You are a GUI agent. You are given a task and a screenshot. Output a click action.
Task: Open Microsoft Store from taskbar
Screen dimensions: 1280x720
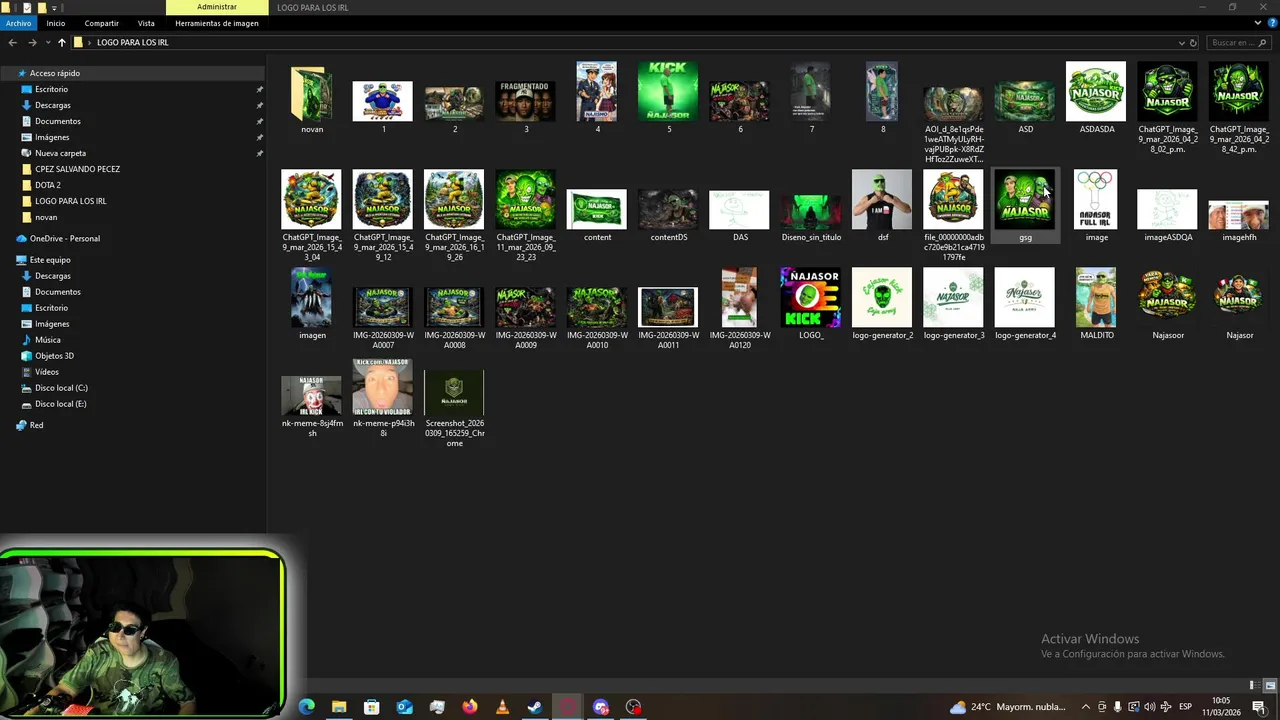tap(372, 707)
